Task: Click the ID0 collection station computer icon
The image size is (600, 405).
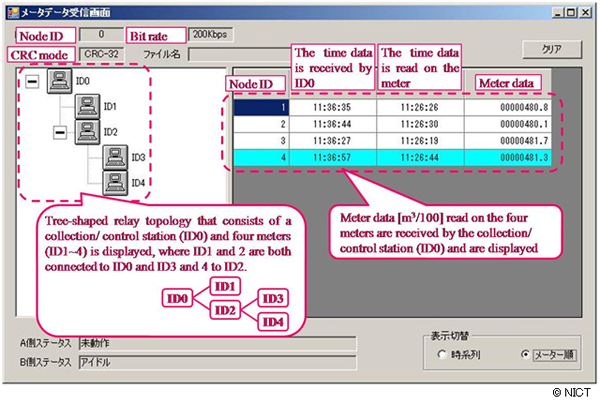Action: [x=57, y=81]
